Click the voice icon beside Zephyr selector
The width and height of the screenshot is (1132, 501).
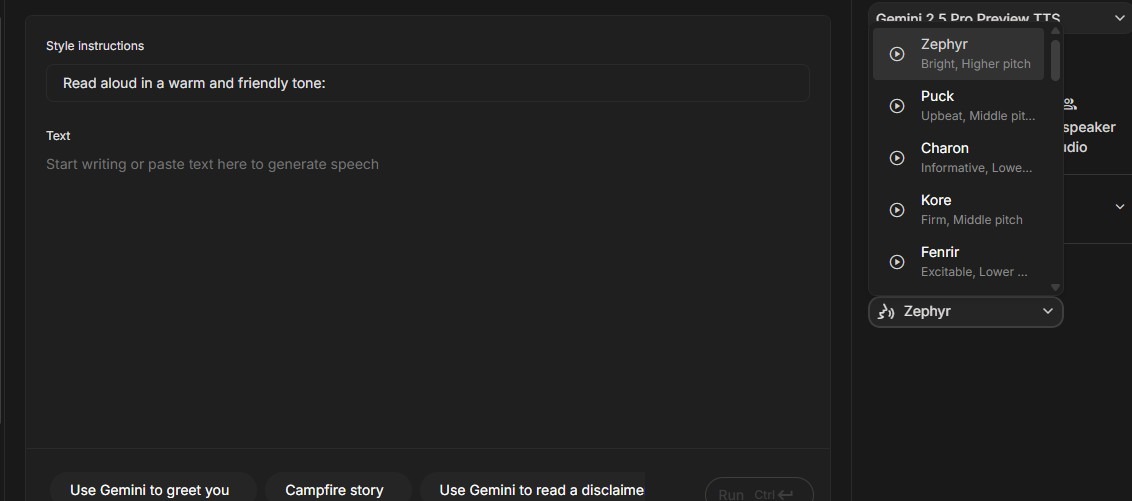click(885, 312)
